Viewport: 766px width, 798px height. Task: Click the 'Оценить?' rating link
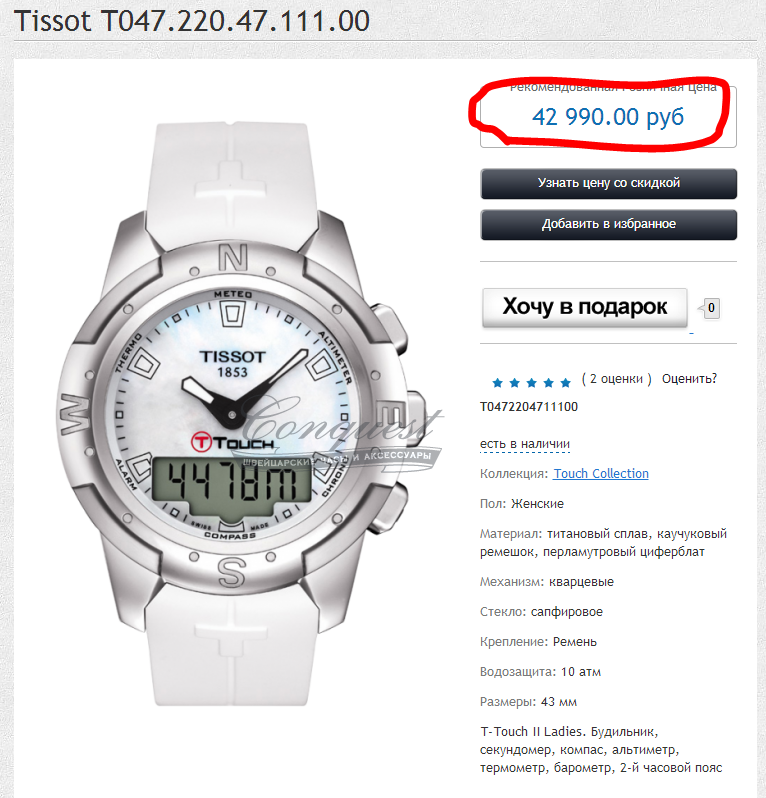click(x=689, y=379)
